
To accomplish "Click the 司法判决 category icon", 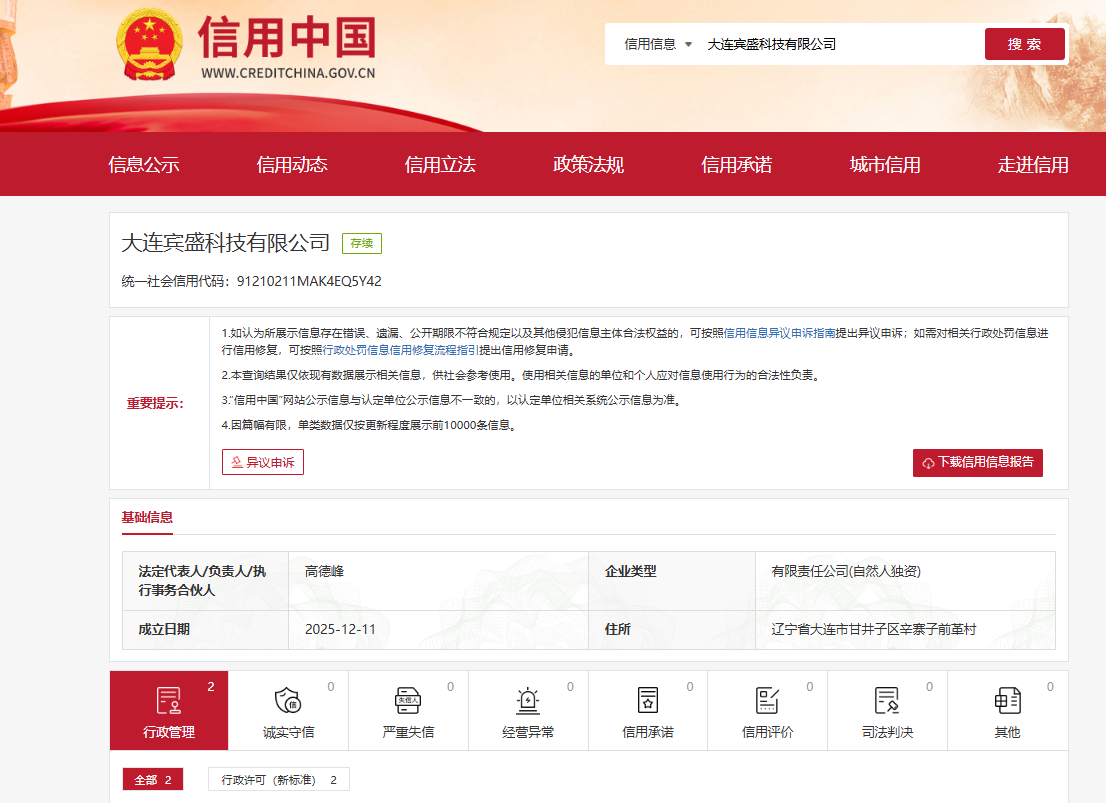I will click(887, 700).
